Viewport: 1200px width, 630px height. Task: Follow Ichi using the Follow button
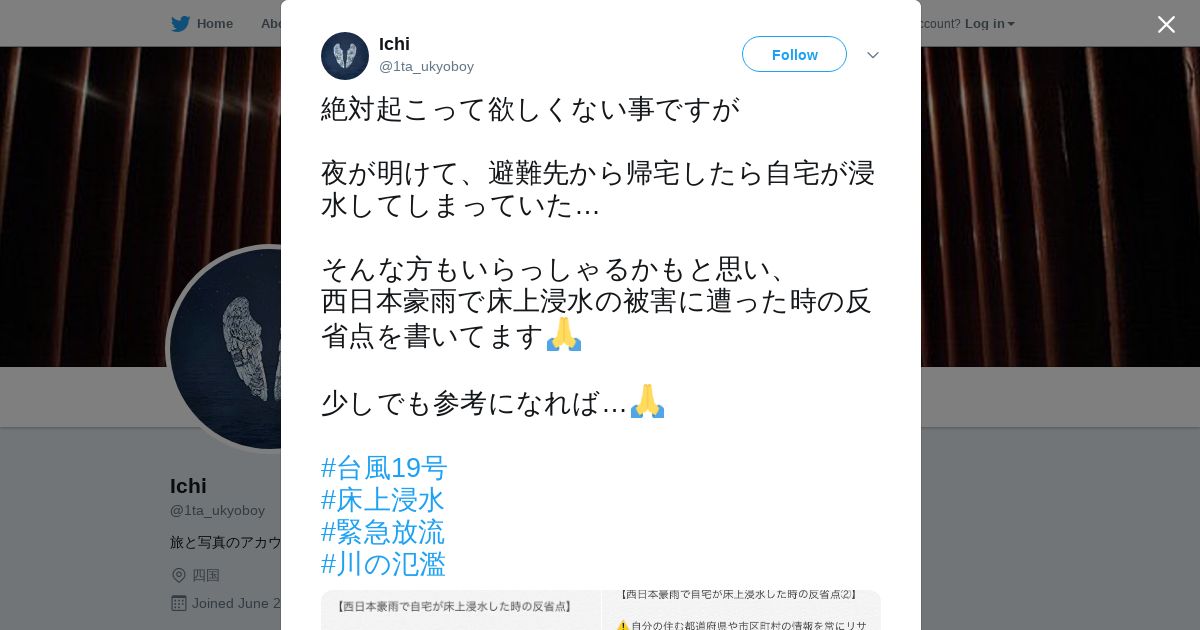coord(794,54)
